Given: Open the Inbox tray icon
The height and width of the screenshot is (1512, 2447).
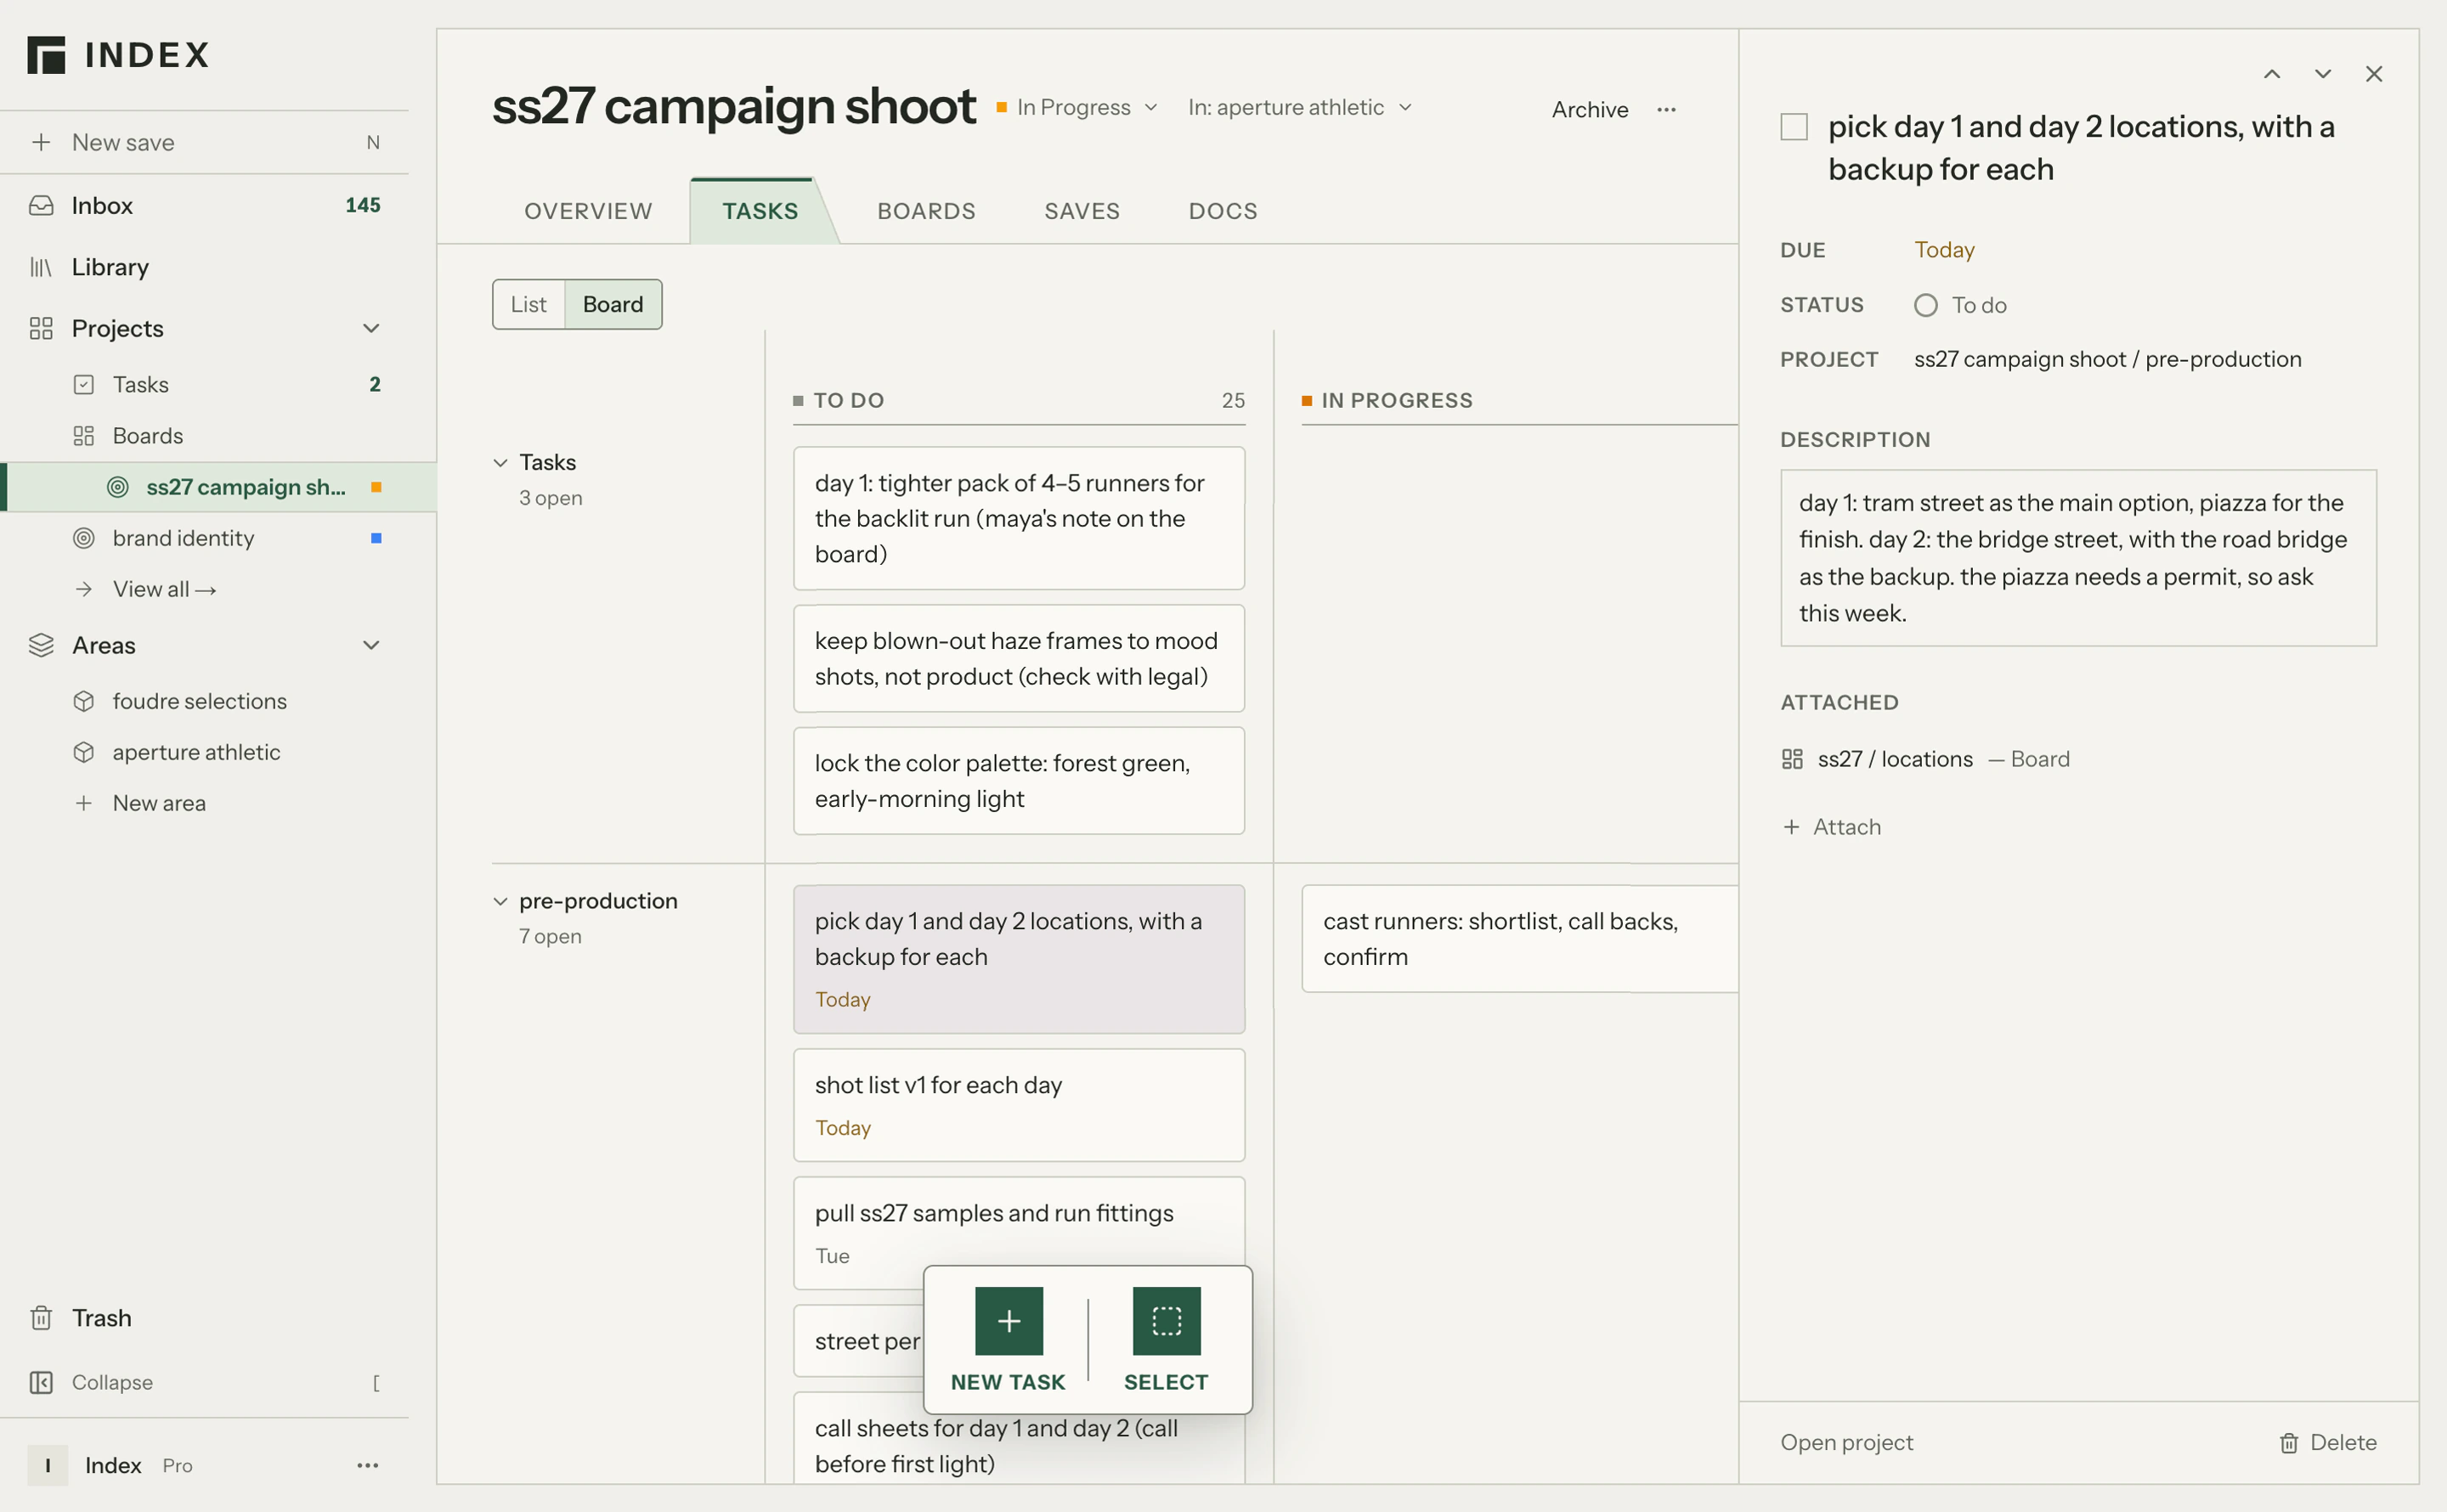Looking at the screenshot, I should 41,205.
